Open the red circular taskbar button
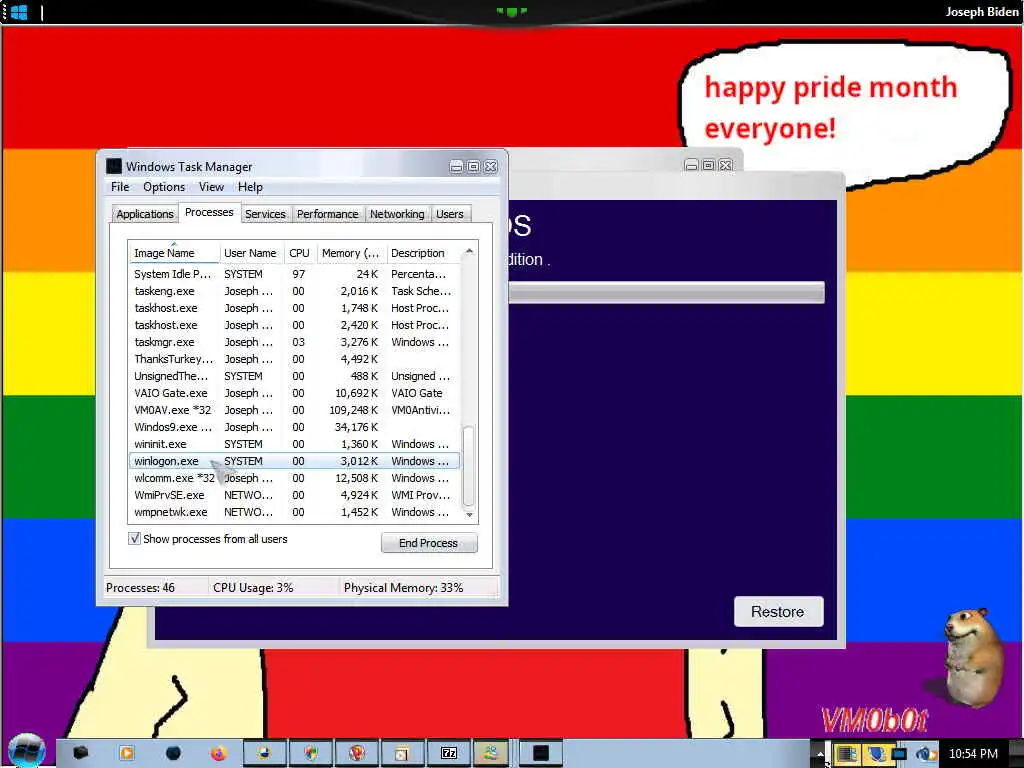The height and width of the screenshot is (768, 1024). (x=357, y=753)
